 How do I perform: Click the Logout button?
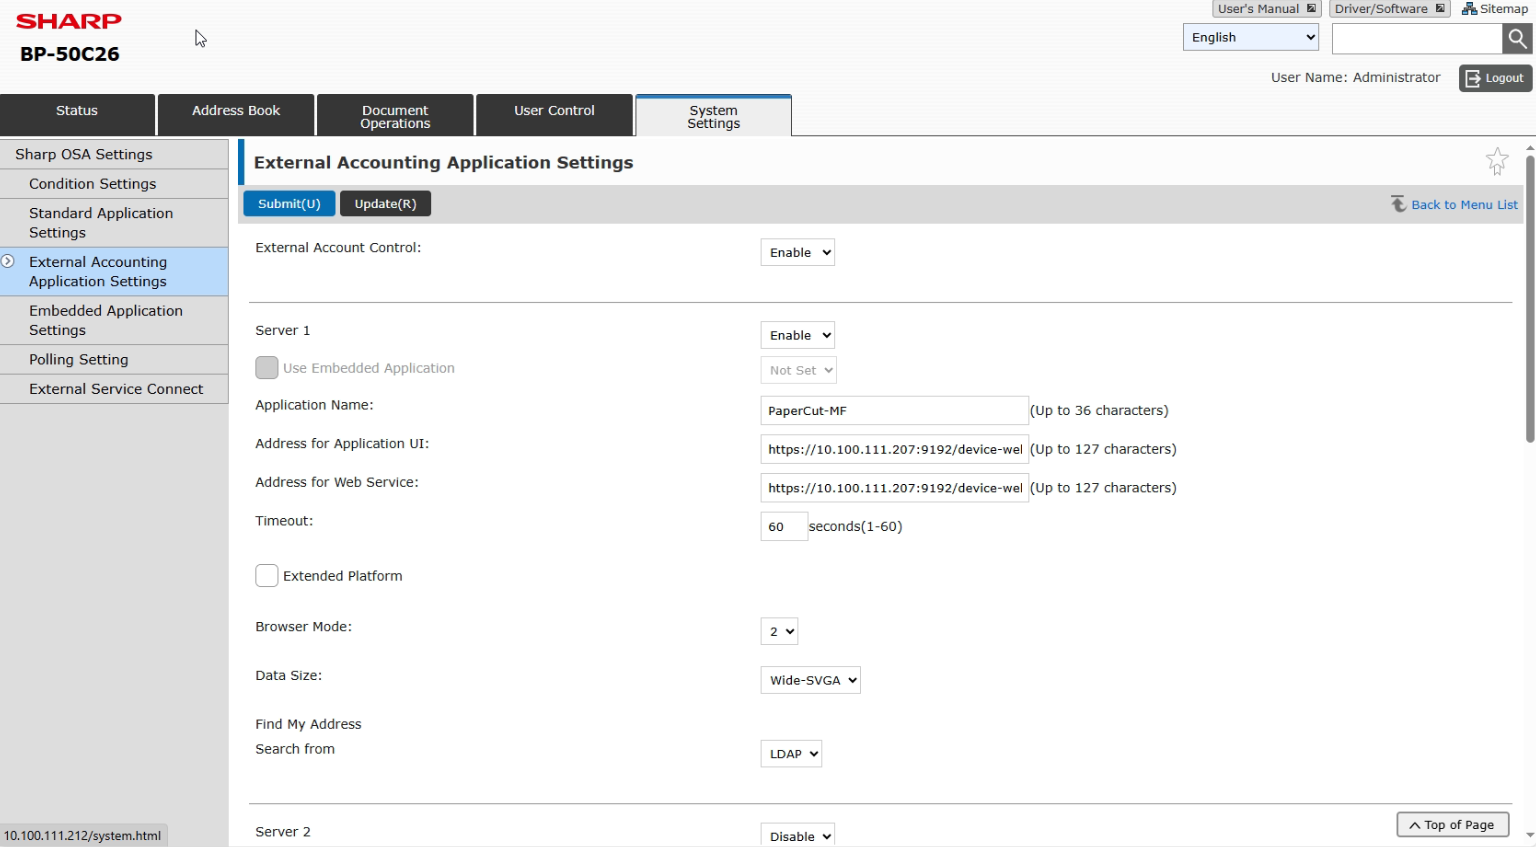[1495, 78]
